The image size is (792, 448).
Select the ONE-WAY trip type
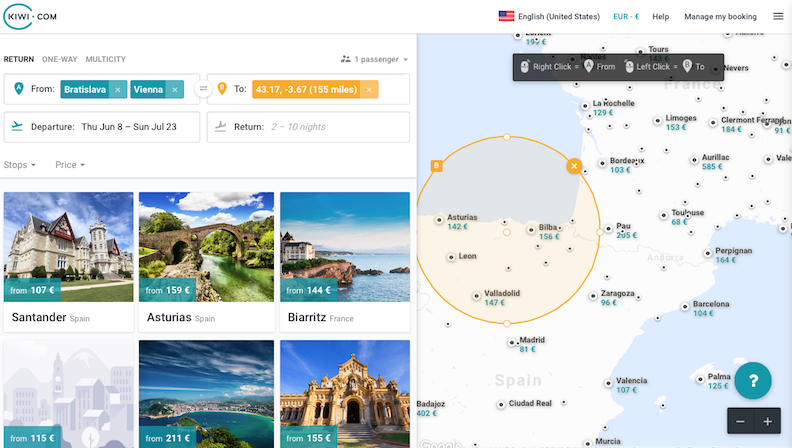pyautogui.click(x=60, y=59)
